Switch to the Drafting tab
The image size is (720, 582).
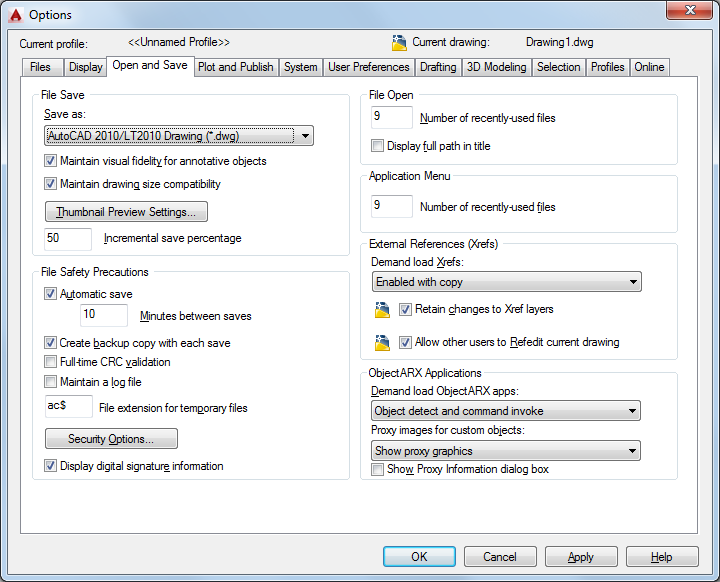(x=438, y=67)
